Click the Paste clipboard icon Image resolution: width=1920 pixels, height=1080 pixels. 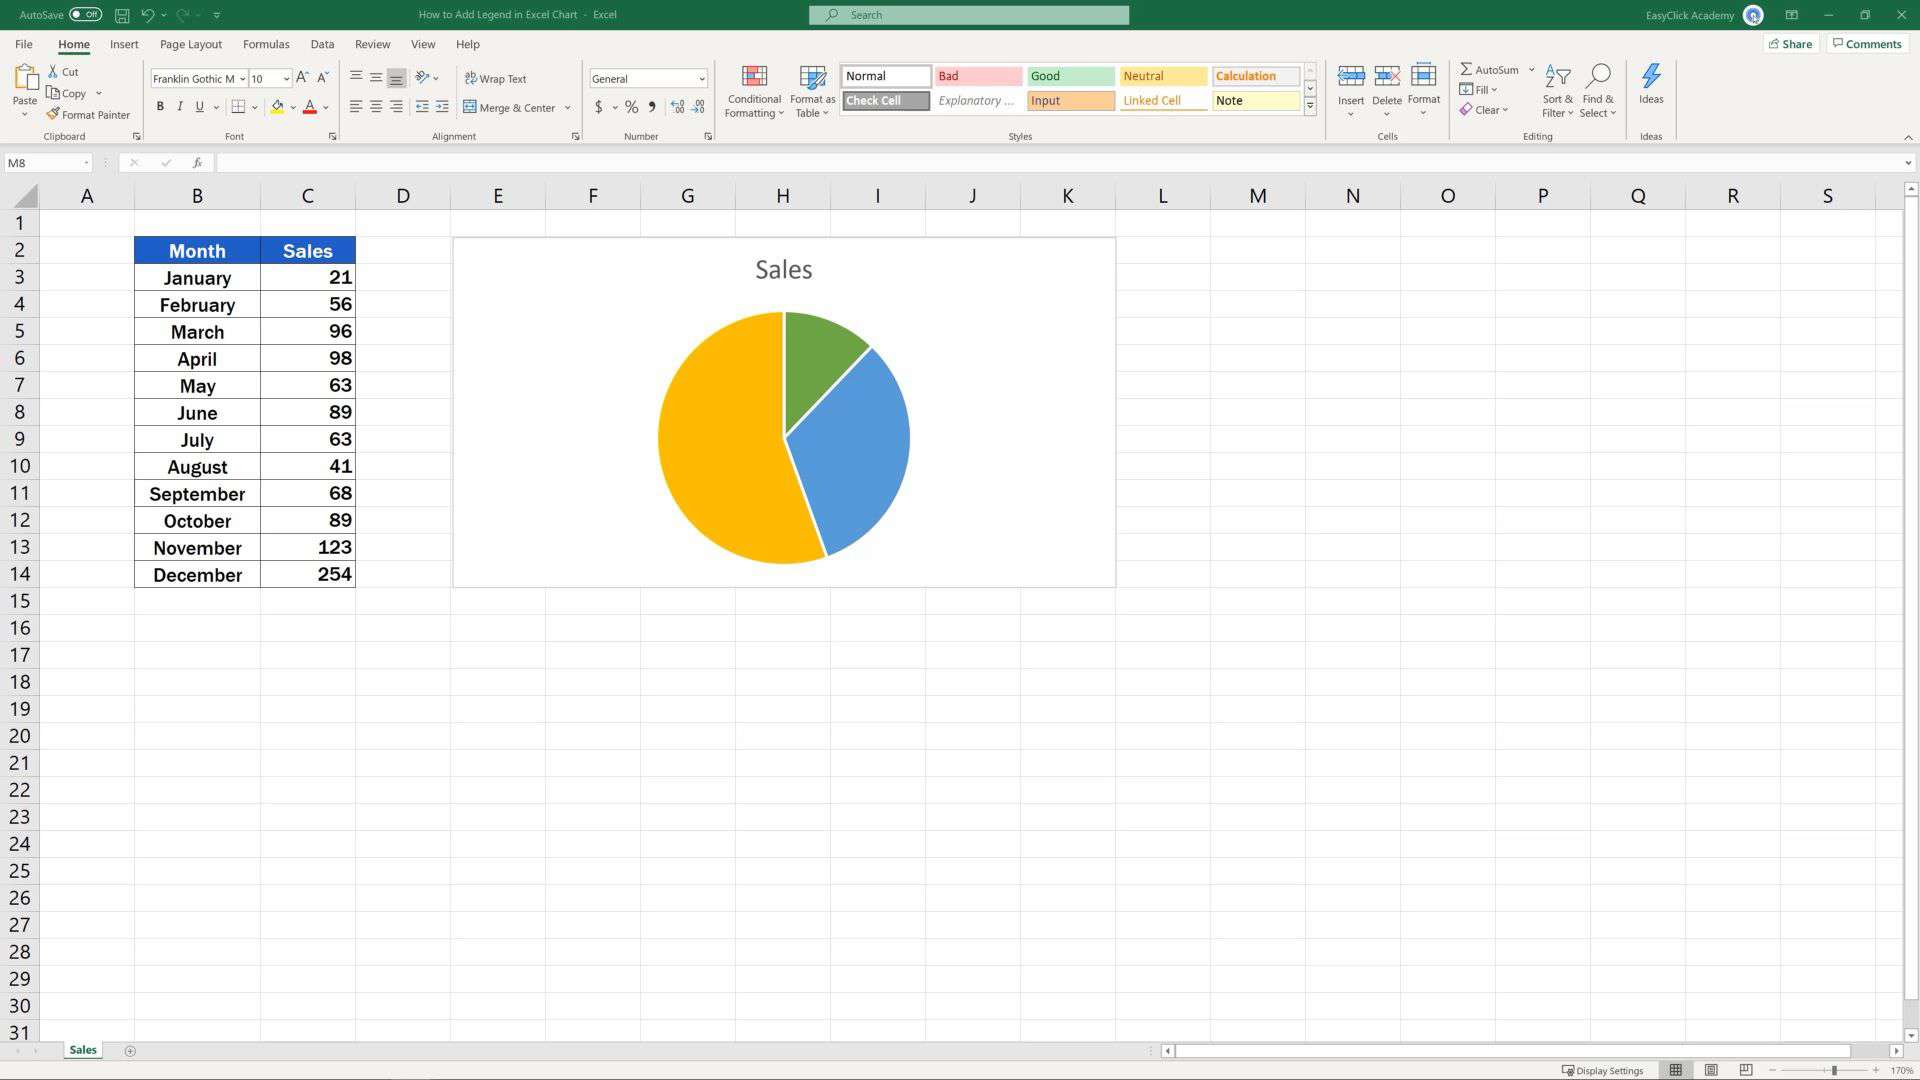[25, 79]
